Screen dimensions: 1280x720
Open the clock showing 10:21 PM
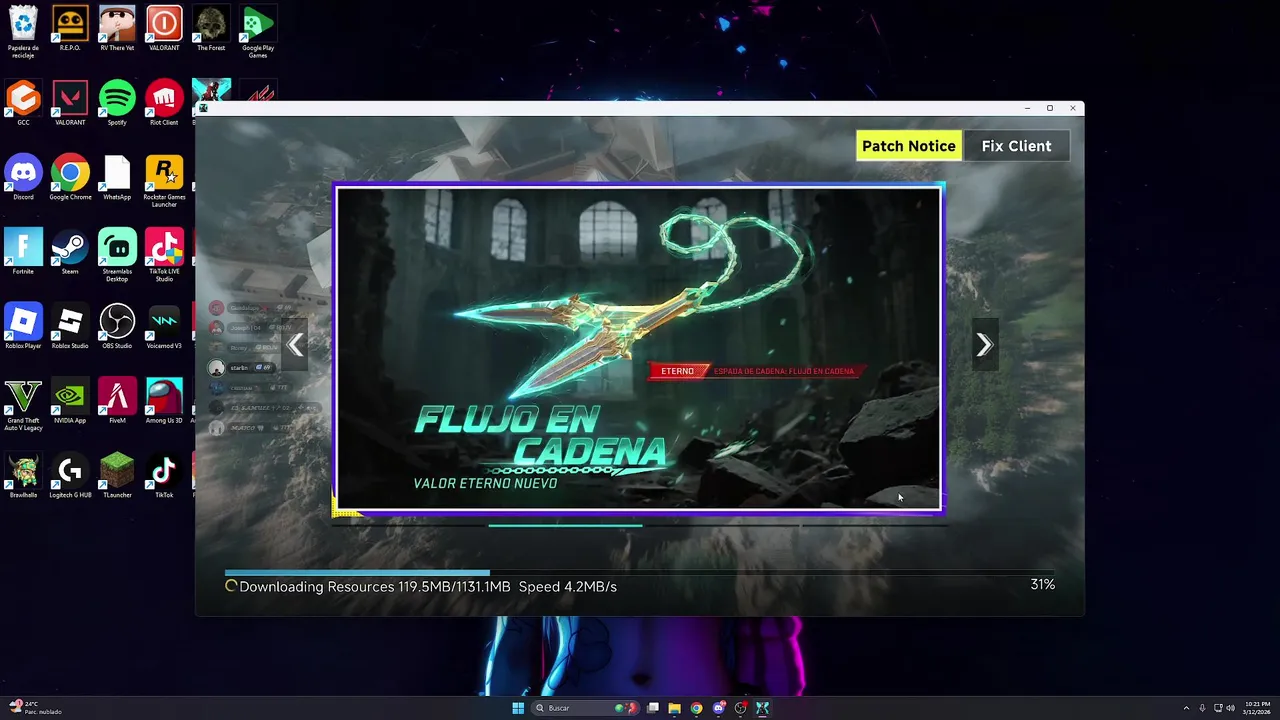(x=1257, y=708)
